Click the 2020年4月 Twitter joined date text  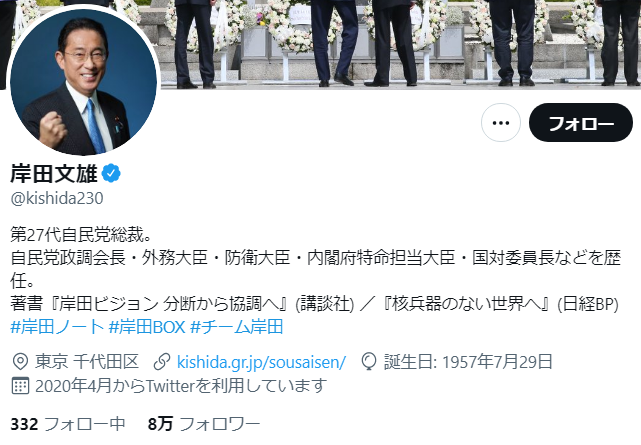coord(181,386)
